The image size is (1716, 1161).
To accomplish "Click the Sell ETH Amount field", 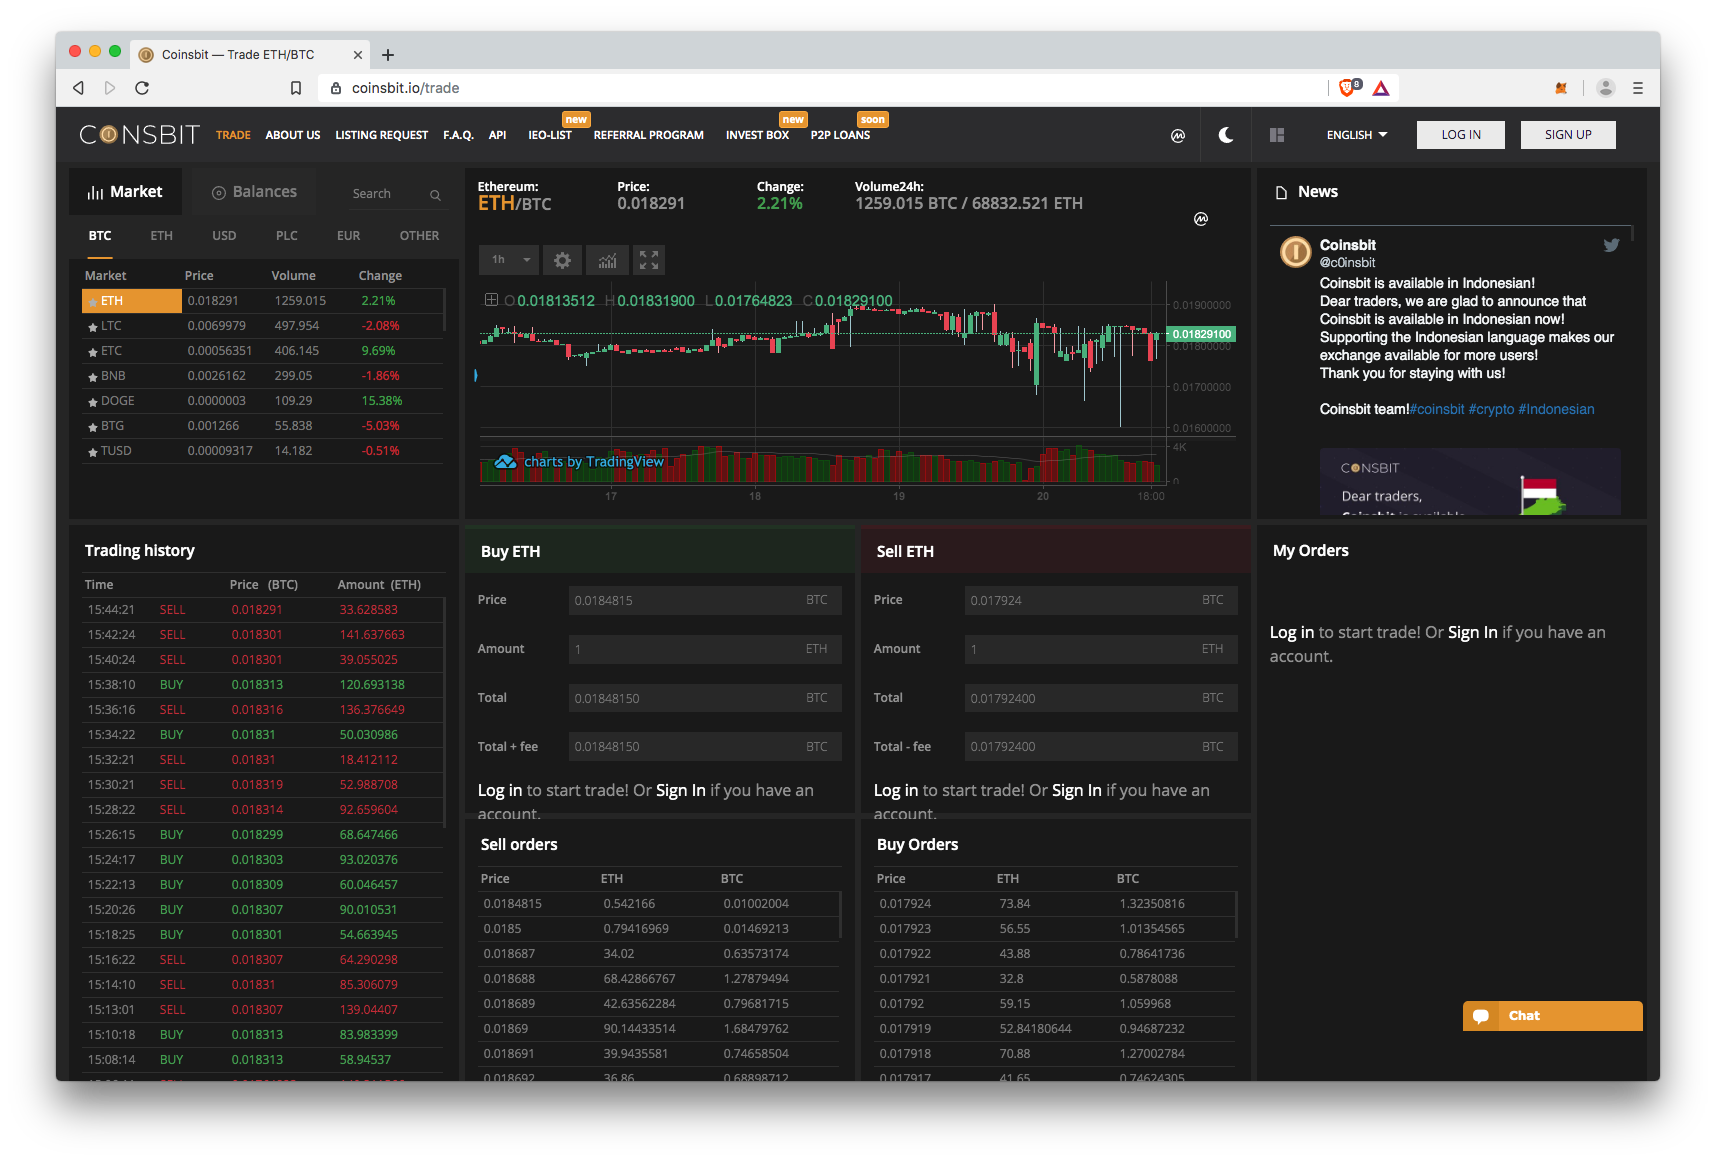I will click(1101, 649).
